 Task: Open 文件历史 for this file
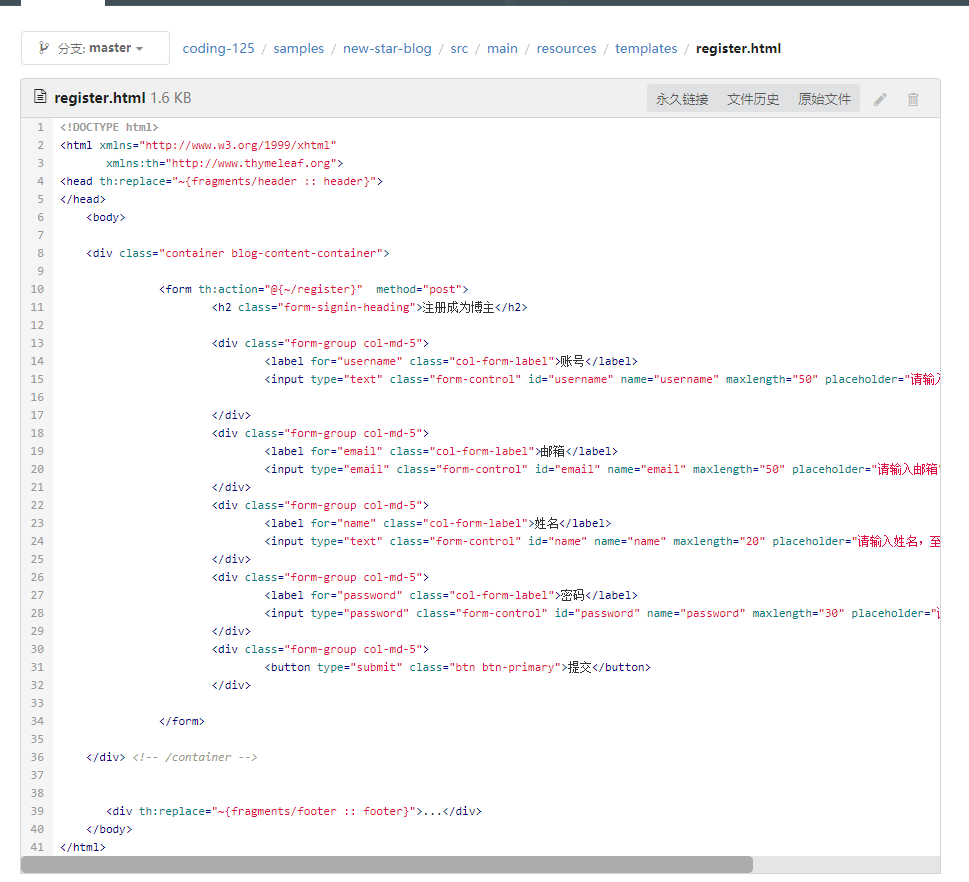point(753,99)
